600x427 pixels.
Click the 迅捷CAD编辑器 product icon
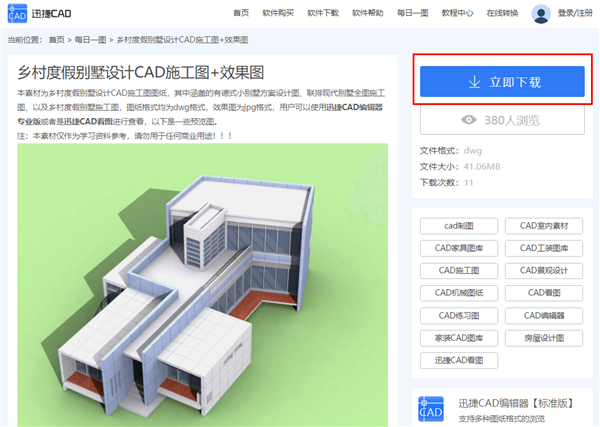[431, 409]
